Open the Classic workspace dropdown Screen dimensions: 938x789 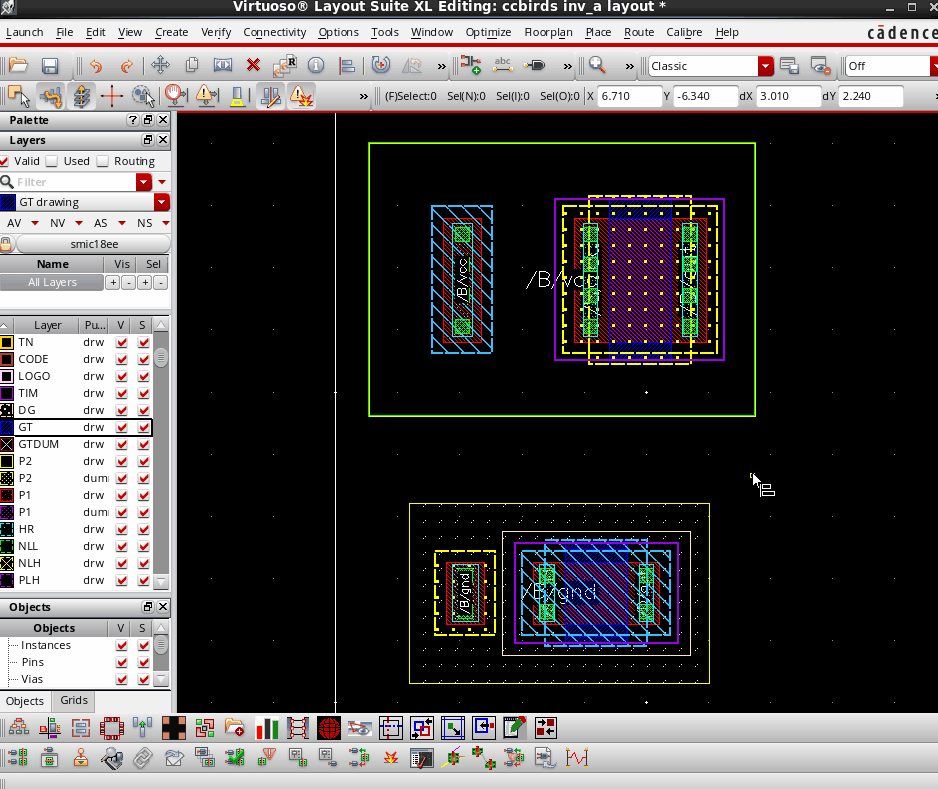pyautogui.click(x=765, y=66)
